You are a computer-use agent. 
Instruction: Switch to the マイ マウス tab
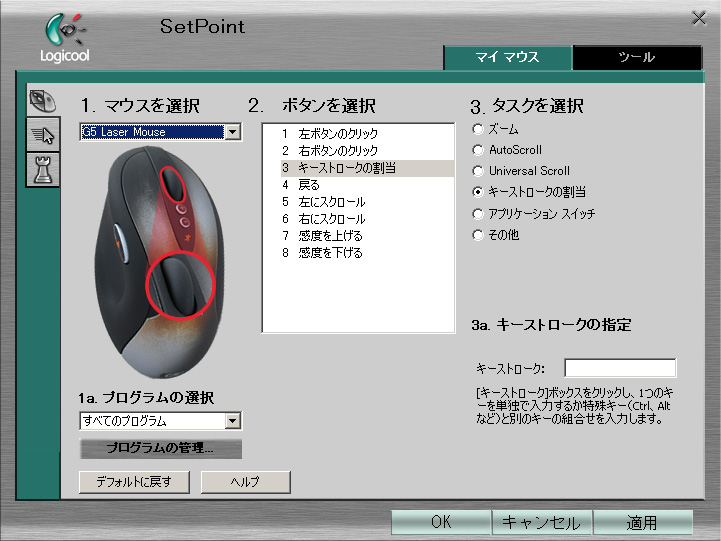click(508, 57)
